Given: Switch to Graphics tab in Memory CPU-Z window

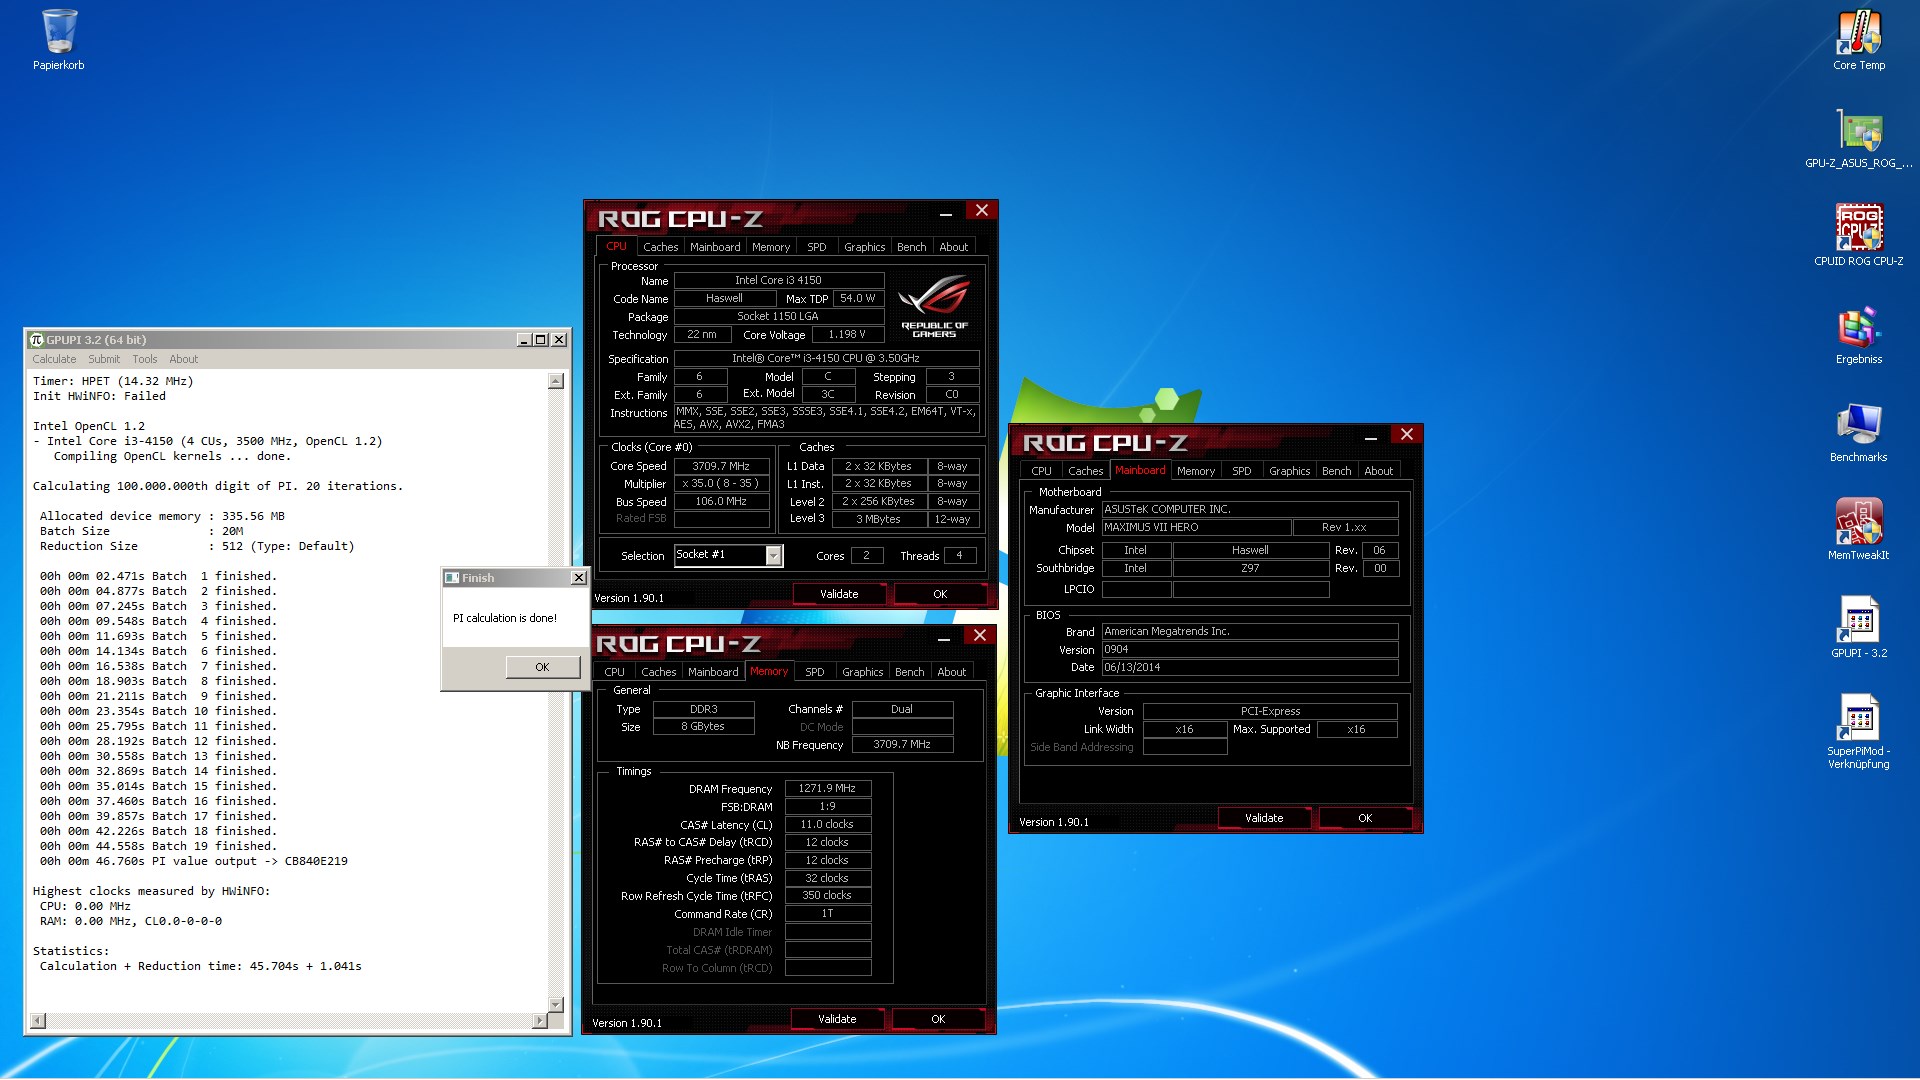Looking at the screenshot, I should point(862,672).
